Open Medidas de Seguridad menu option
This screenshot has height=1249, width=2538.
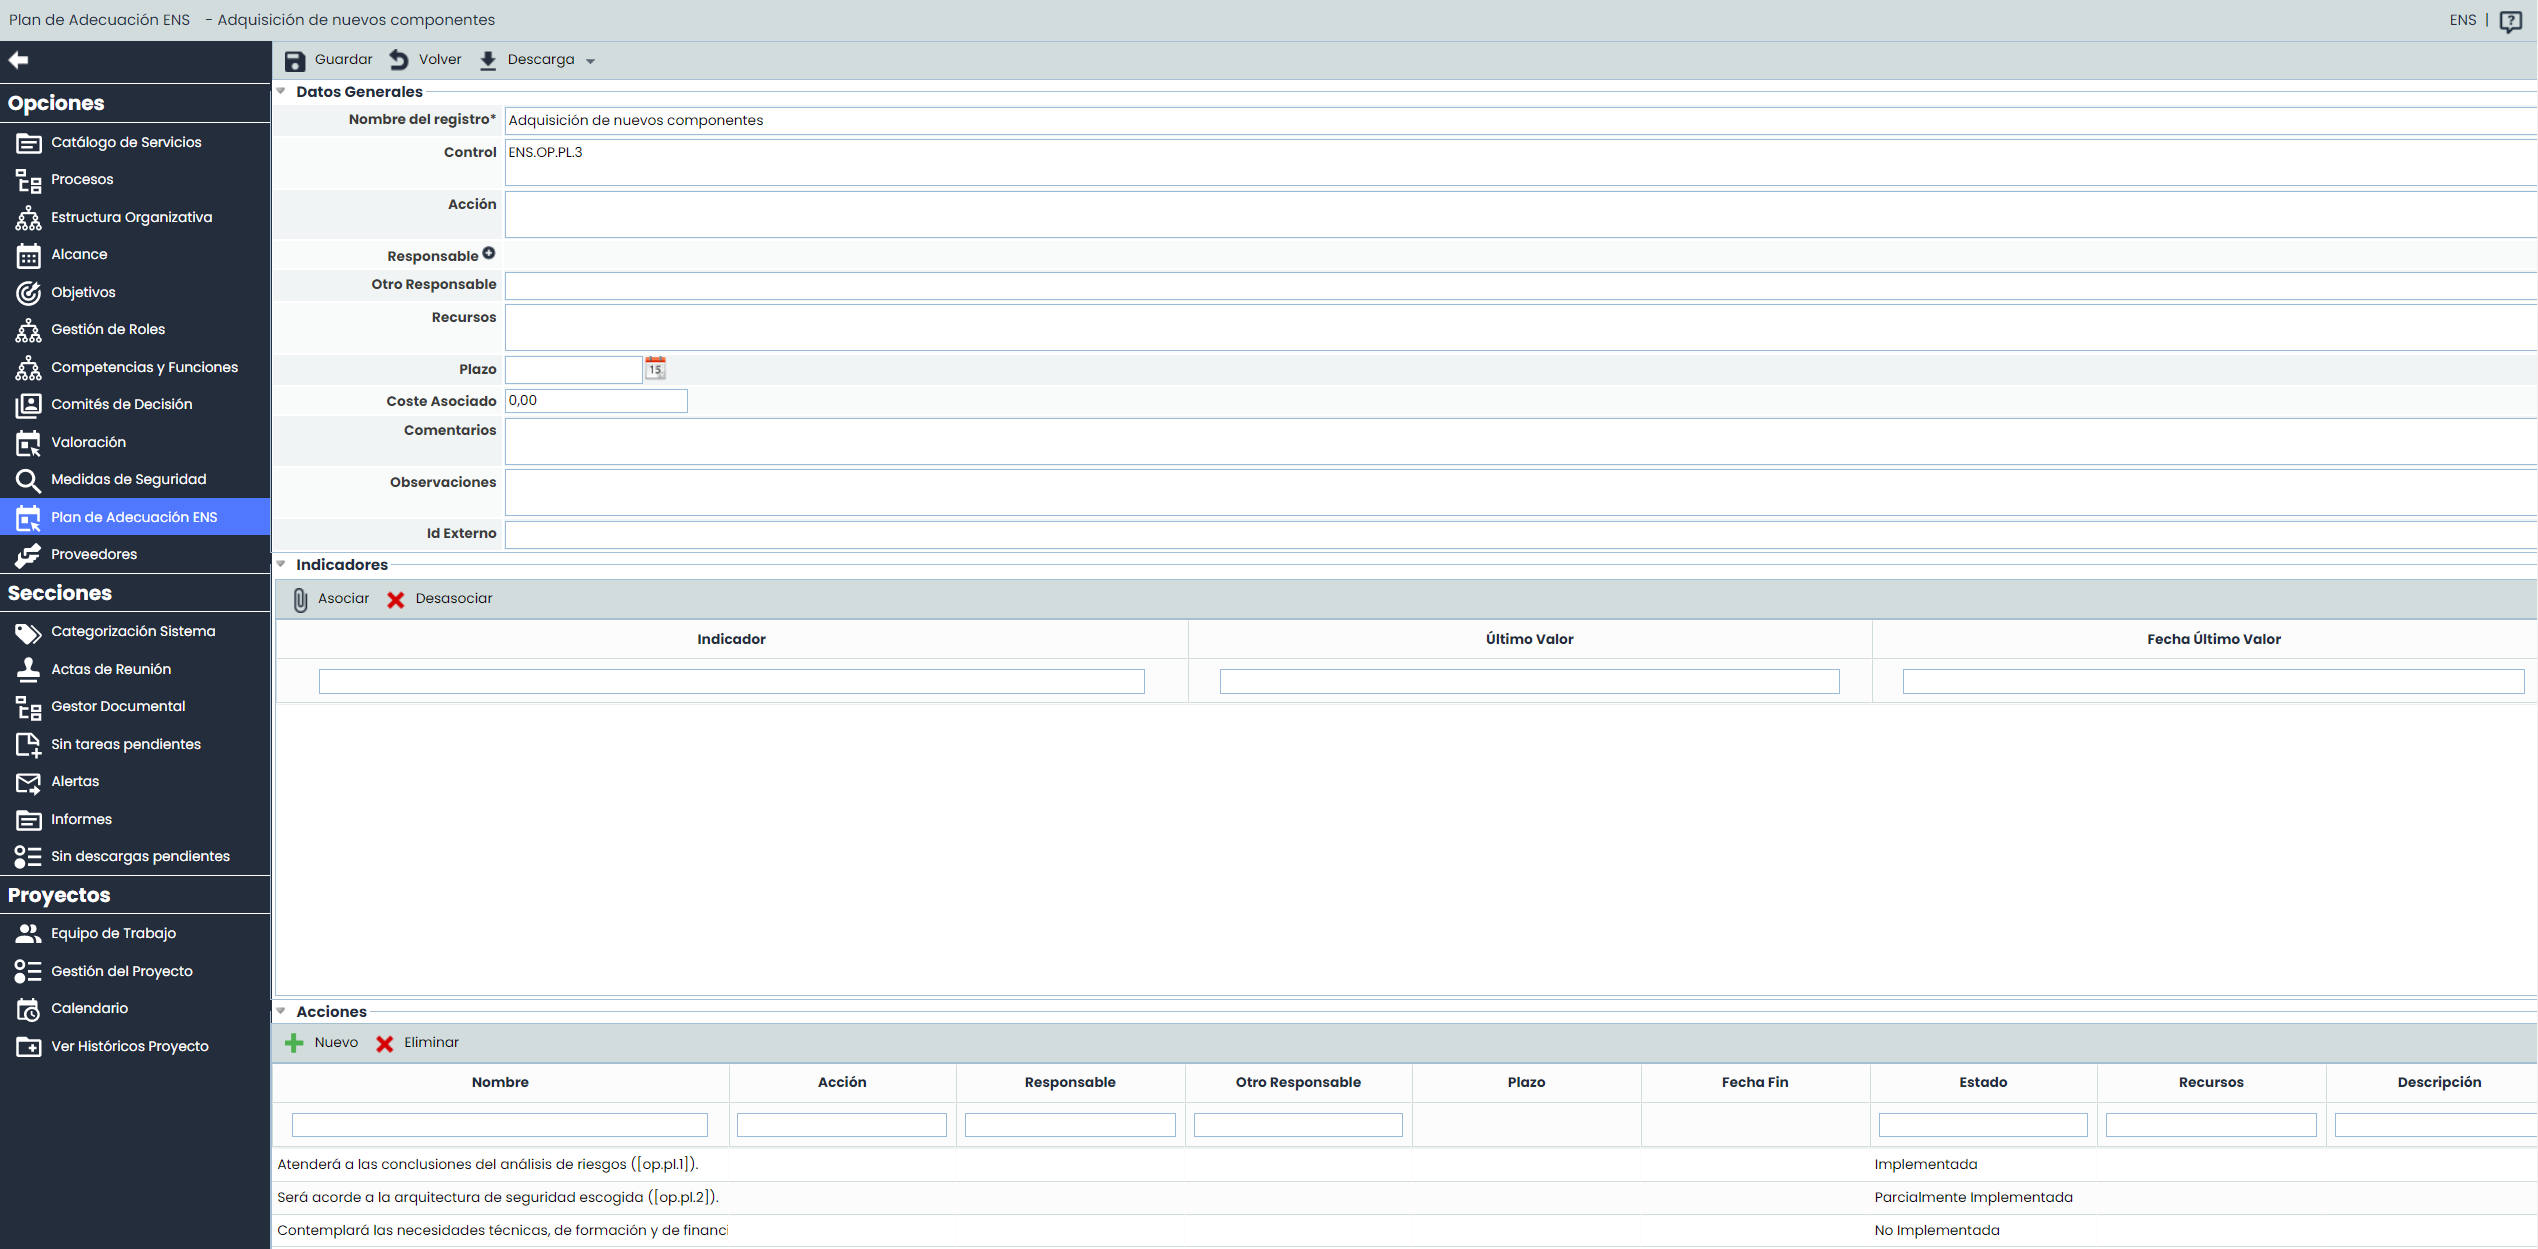[128, 480]
